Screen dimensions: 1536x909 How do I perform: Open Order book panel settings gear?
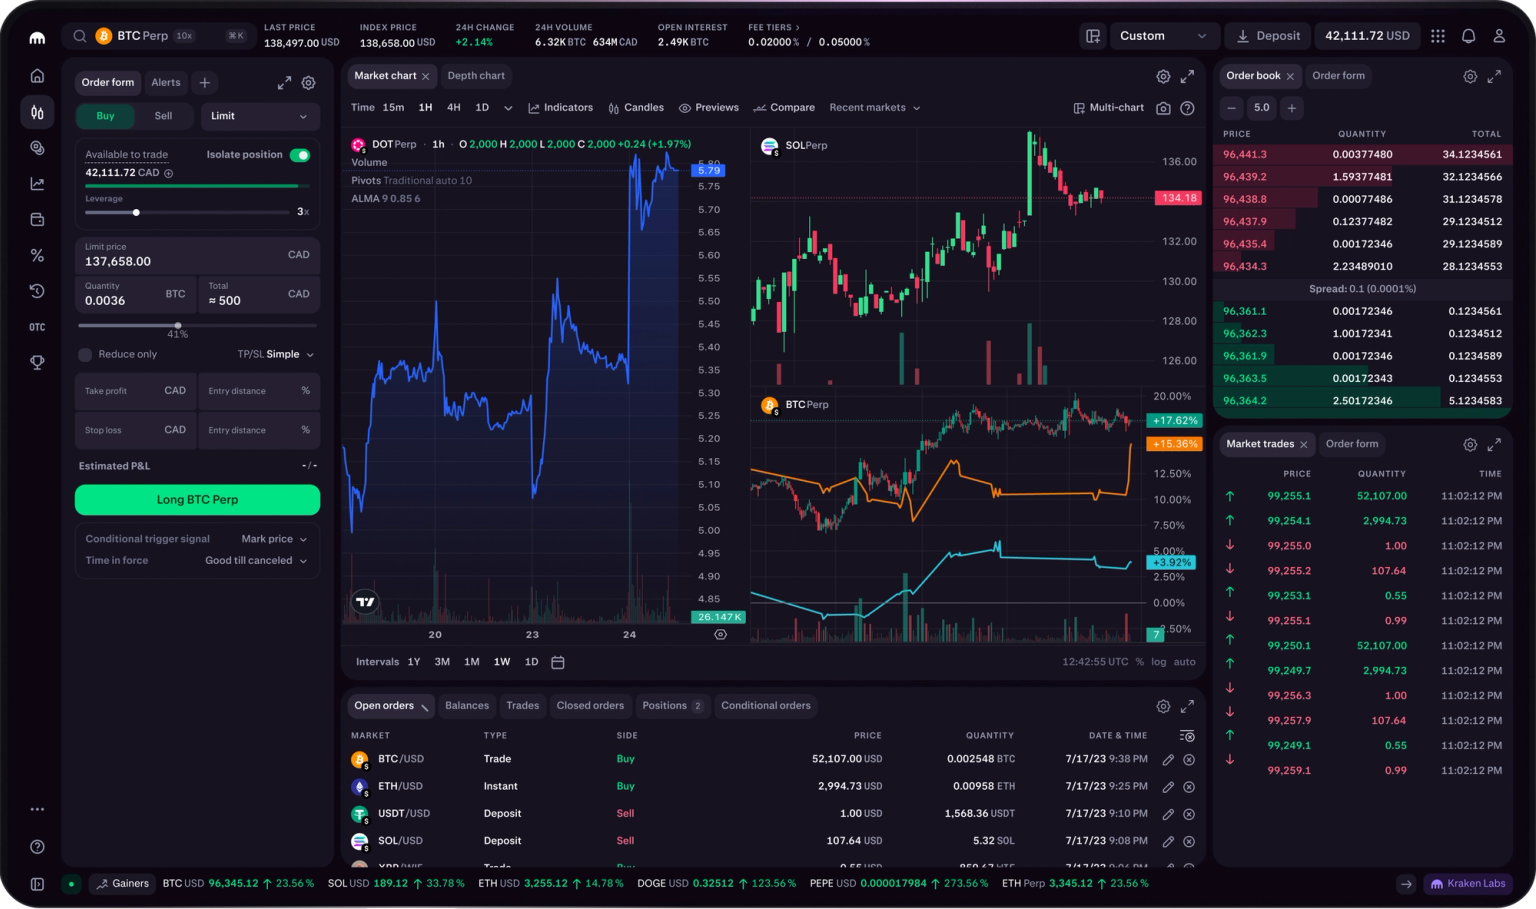1470,77
